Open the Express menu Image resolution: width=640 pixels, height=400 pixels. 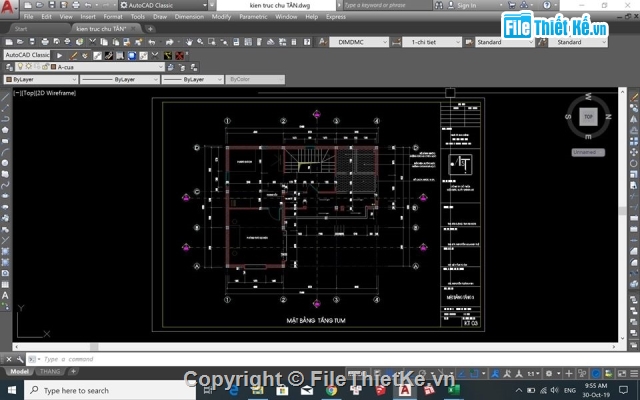coord(336,17)
